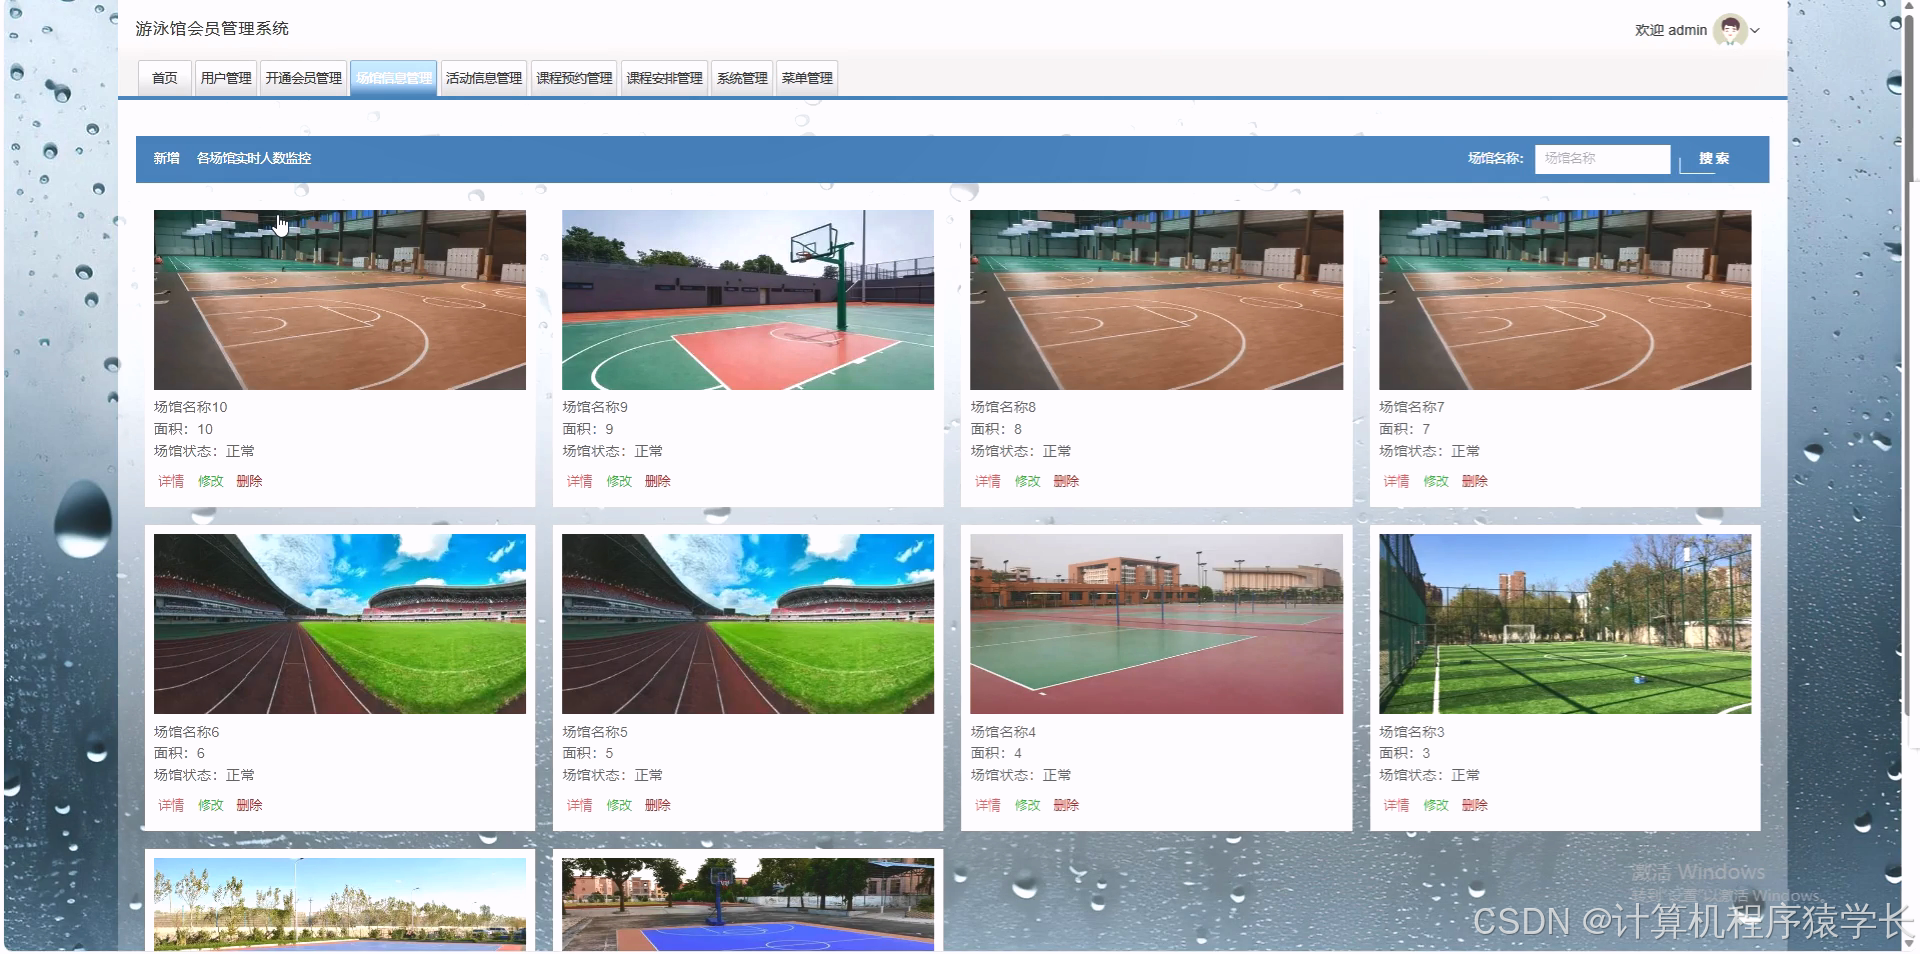This screenshot has height=954, width=1920.
Task: Open 各场馆实时人数监控
Action: [x=254, y=158]
